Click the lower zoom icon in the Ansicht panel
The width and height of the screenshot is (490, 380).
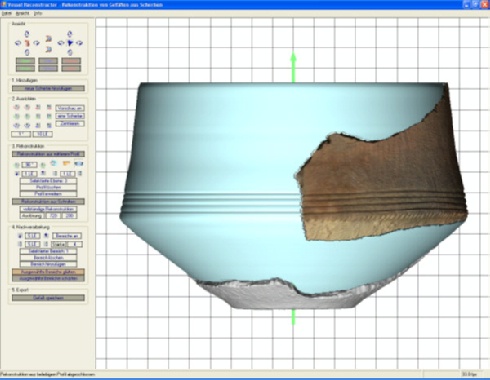click(x=49, y=49)
